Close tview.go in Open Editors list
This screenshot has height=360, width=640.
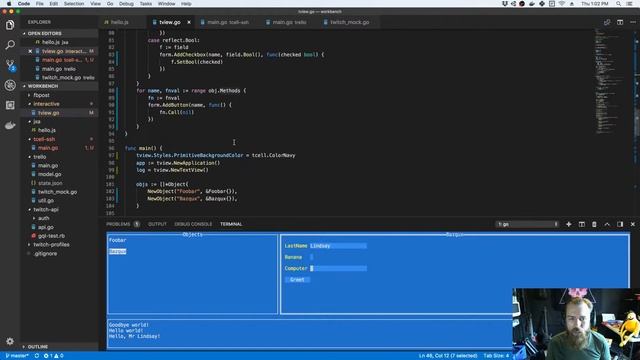pos(30,51)
